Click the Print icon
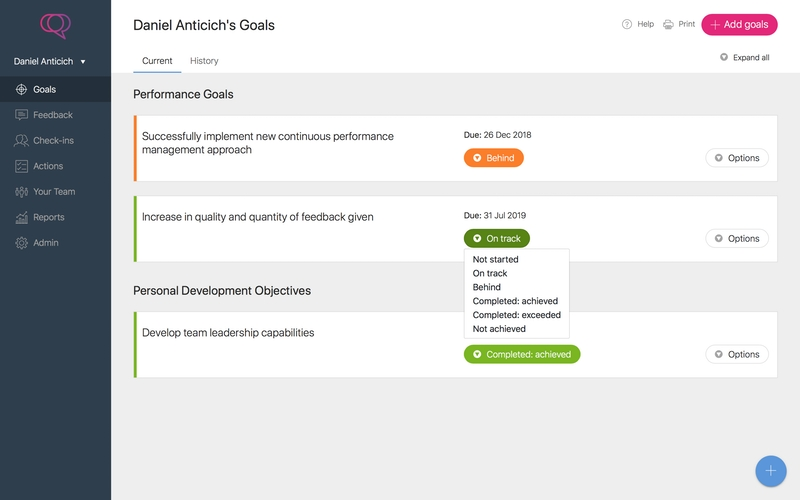 [x=668, y=24]
